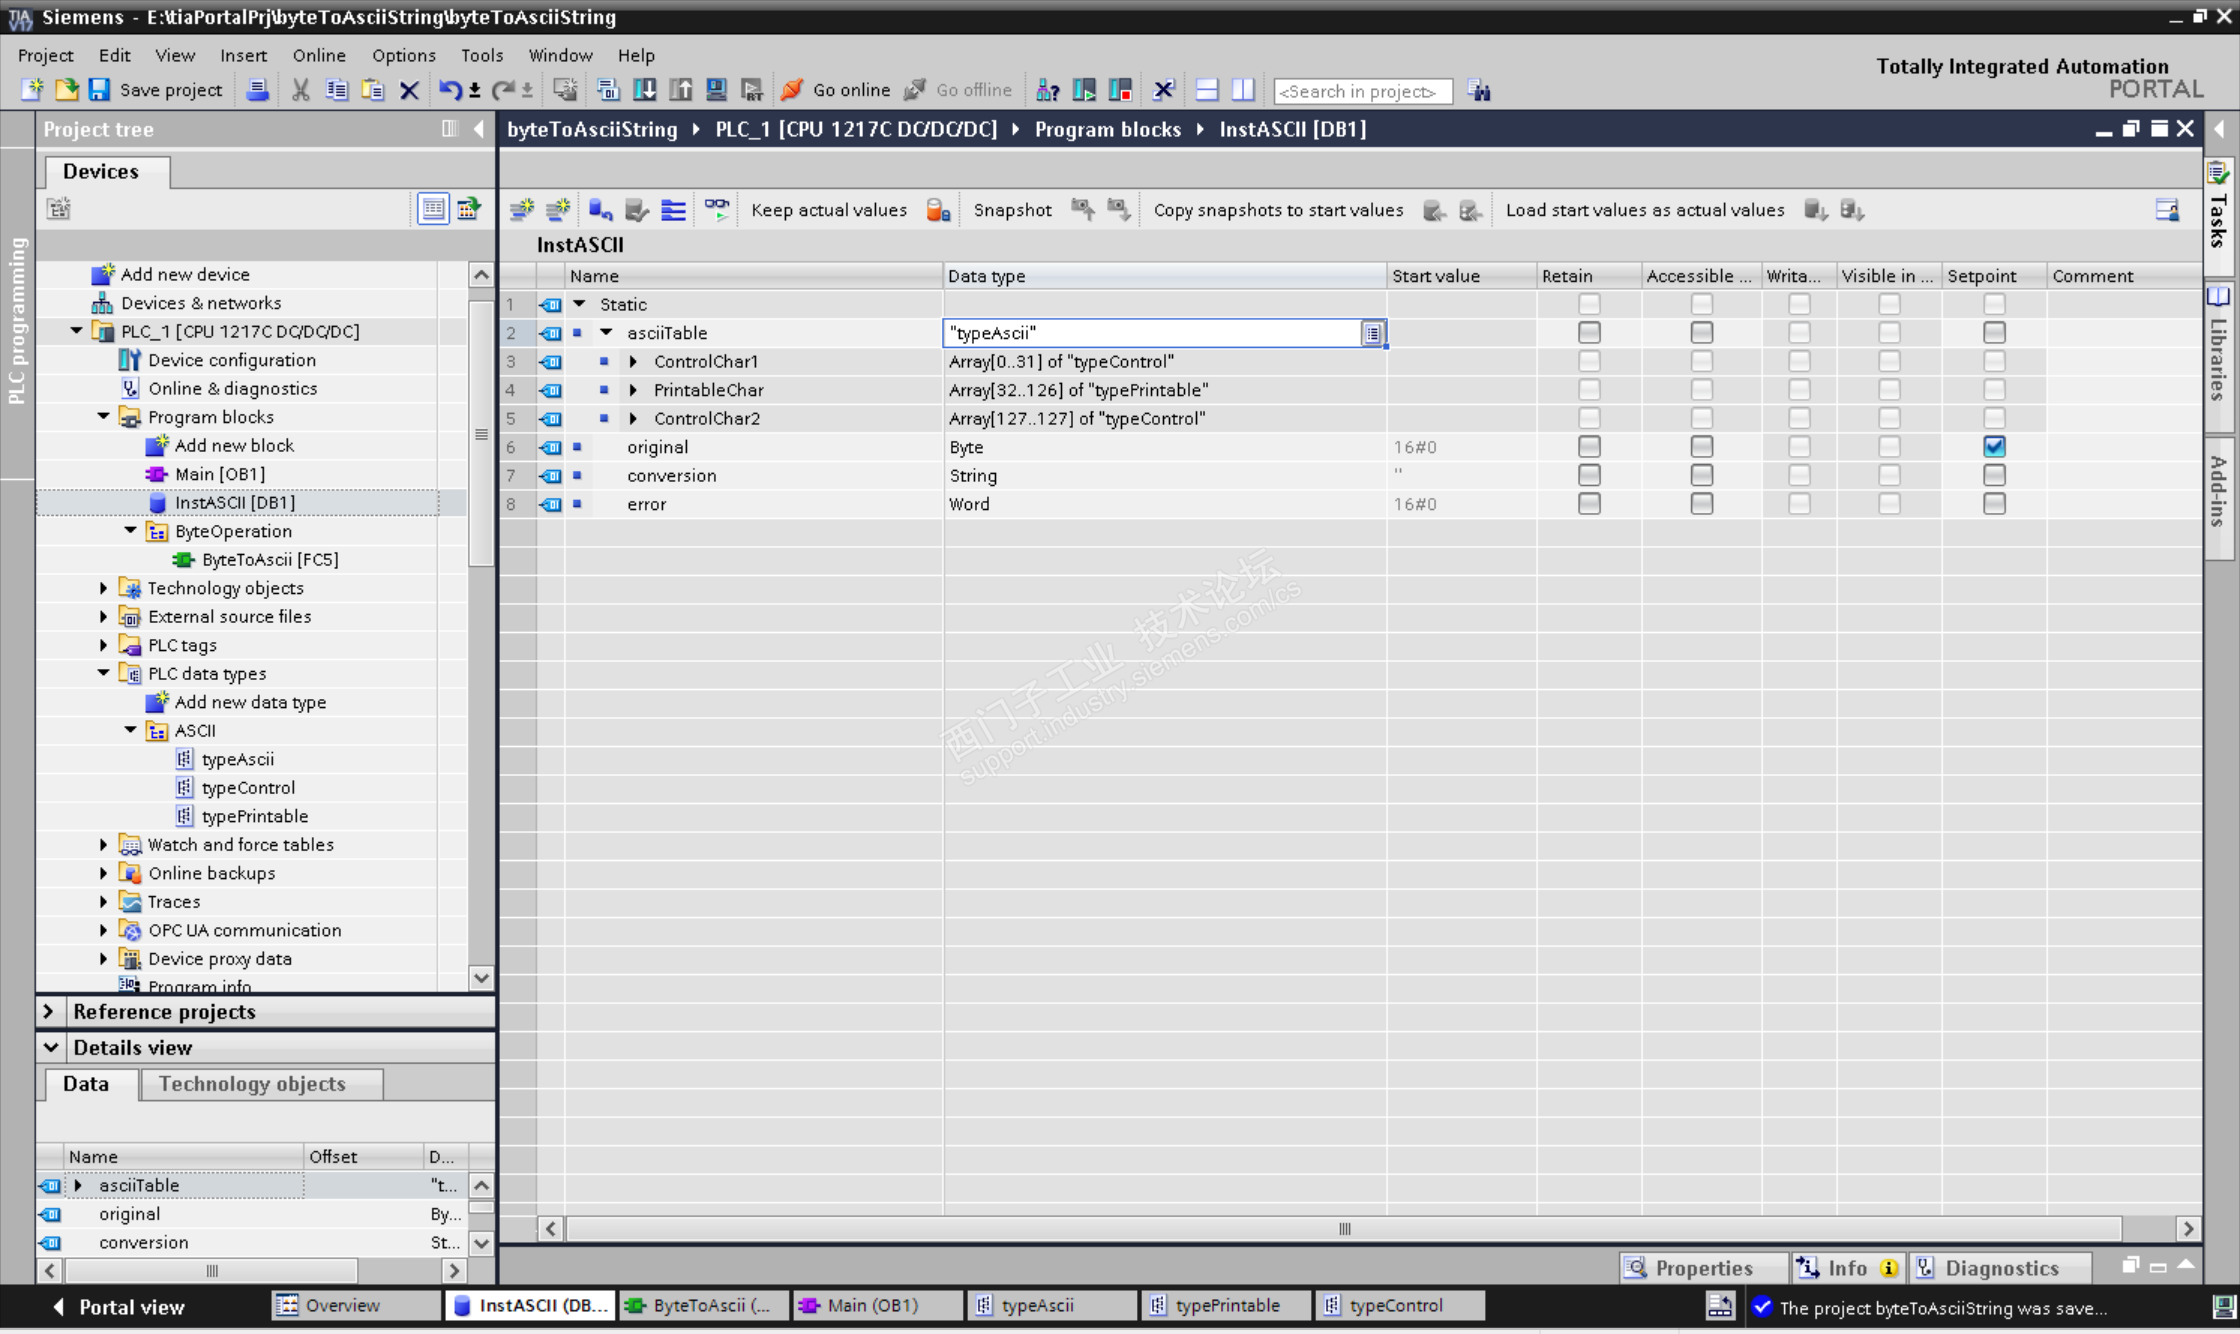This screenshot has width=2240, height=1334.
Task: Open the Options menu
Action: click(403, 55)
